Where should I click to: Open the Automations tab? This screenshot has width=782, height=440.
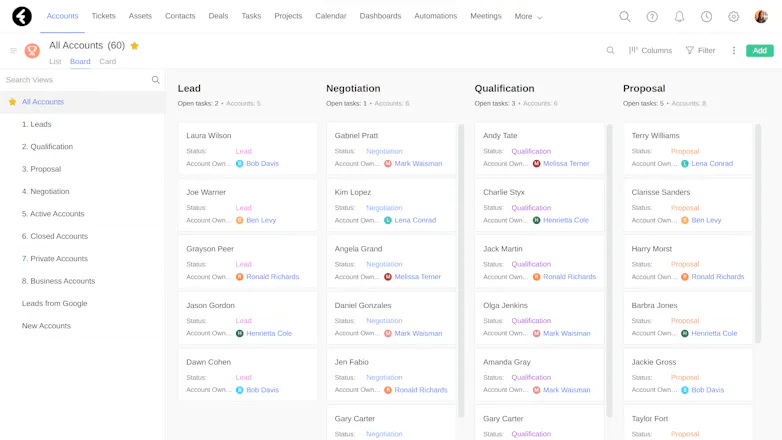click(x=435, y=16)
